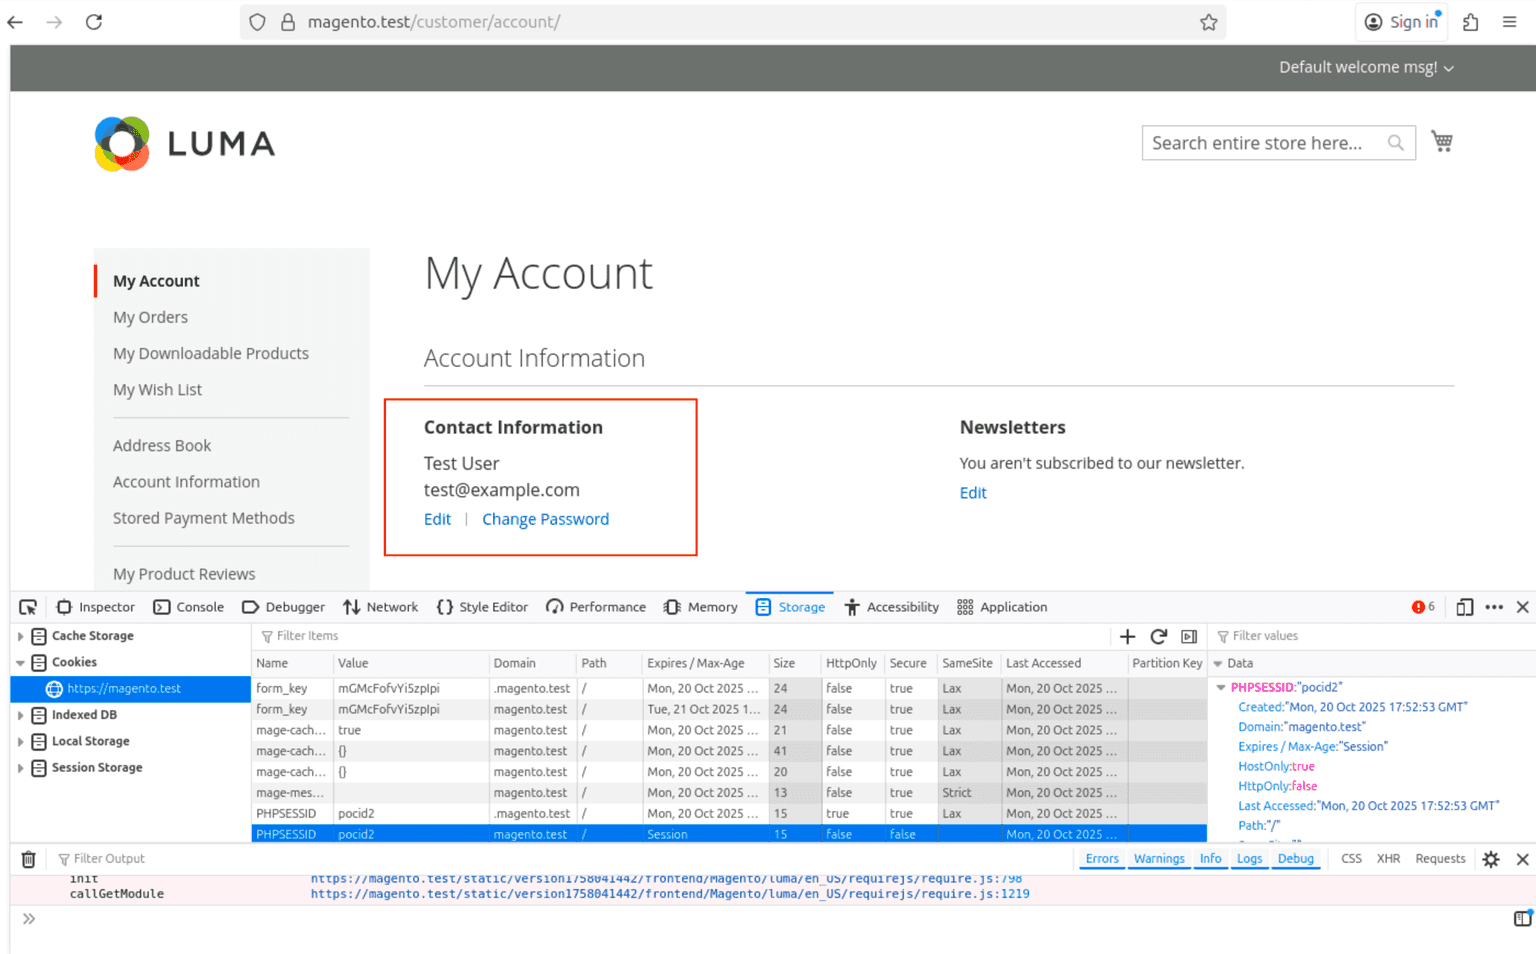Open My Orders in sidebar
1536x954 pixels.
pos(150,317)
